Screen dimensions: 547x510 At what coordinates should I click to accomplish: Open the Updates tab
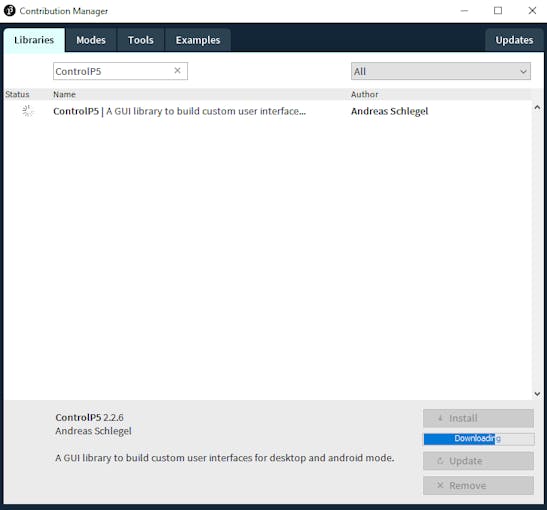point(514,40)
